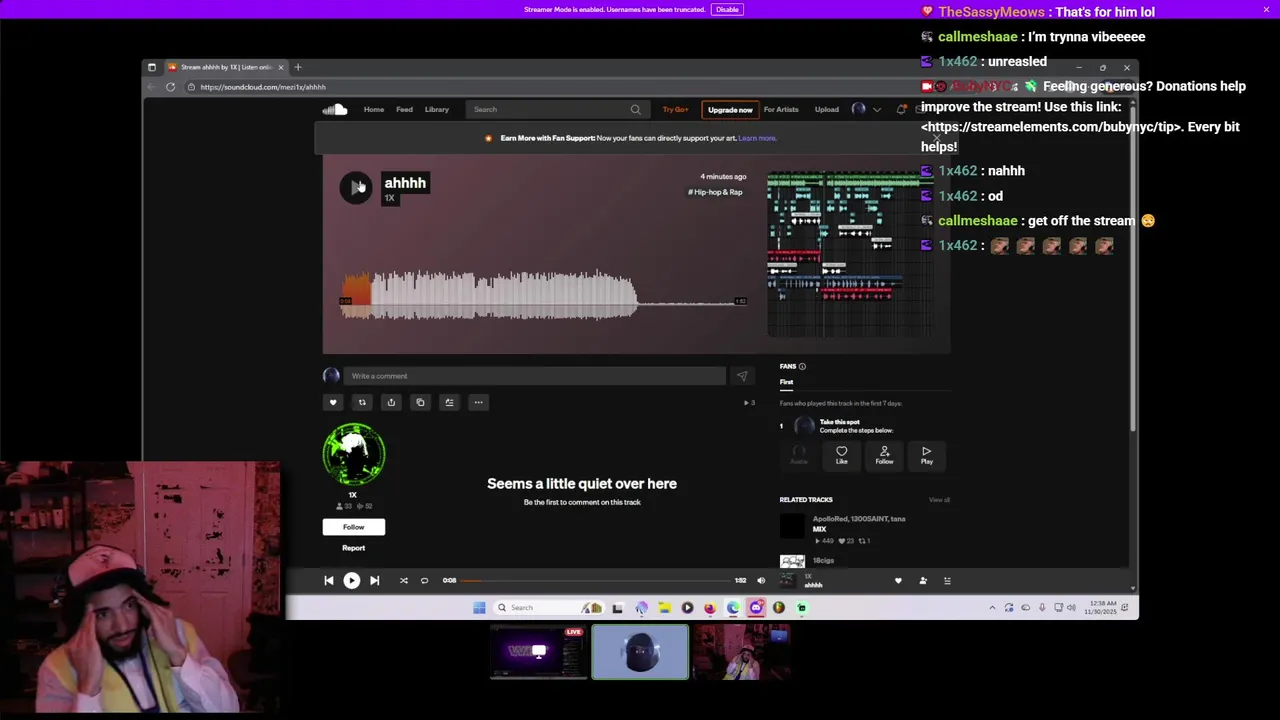The image size is (1280, 720).
Task: Seek within the track waveform
Action: coord(543,295)
